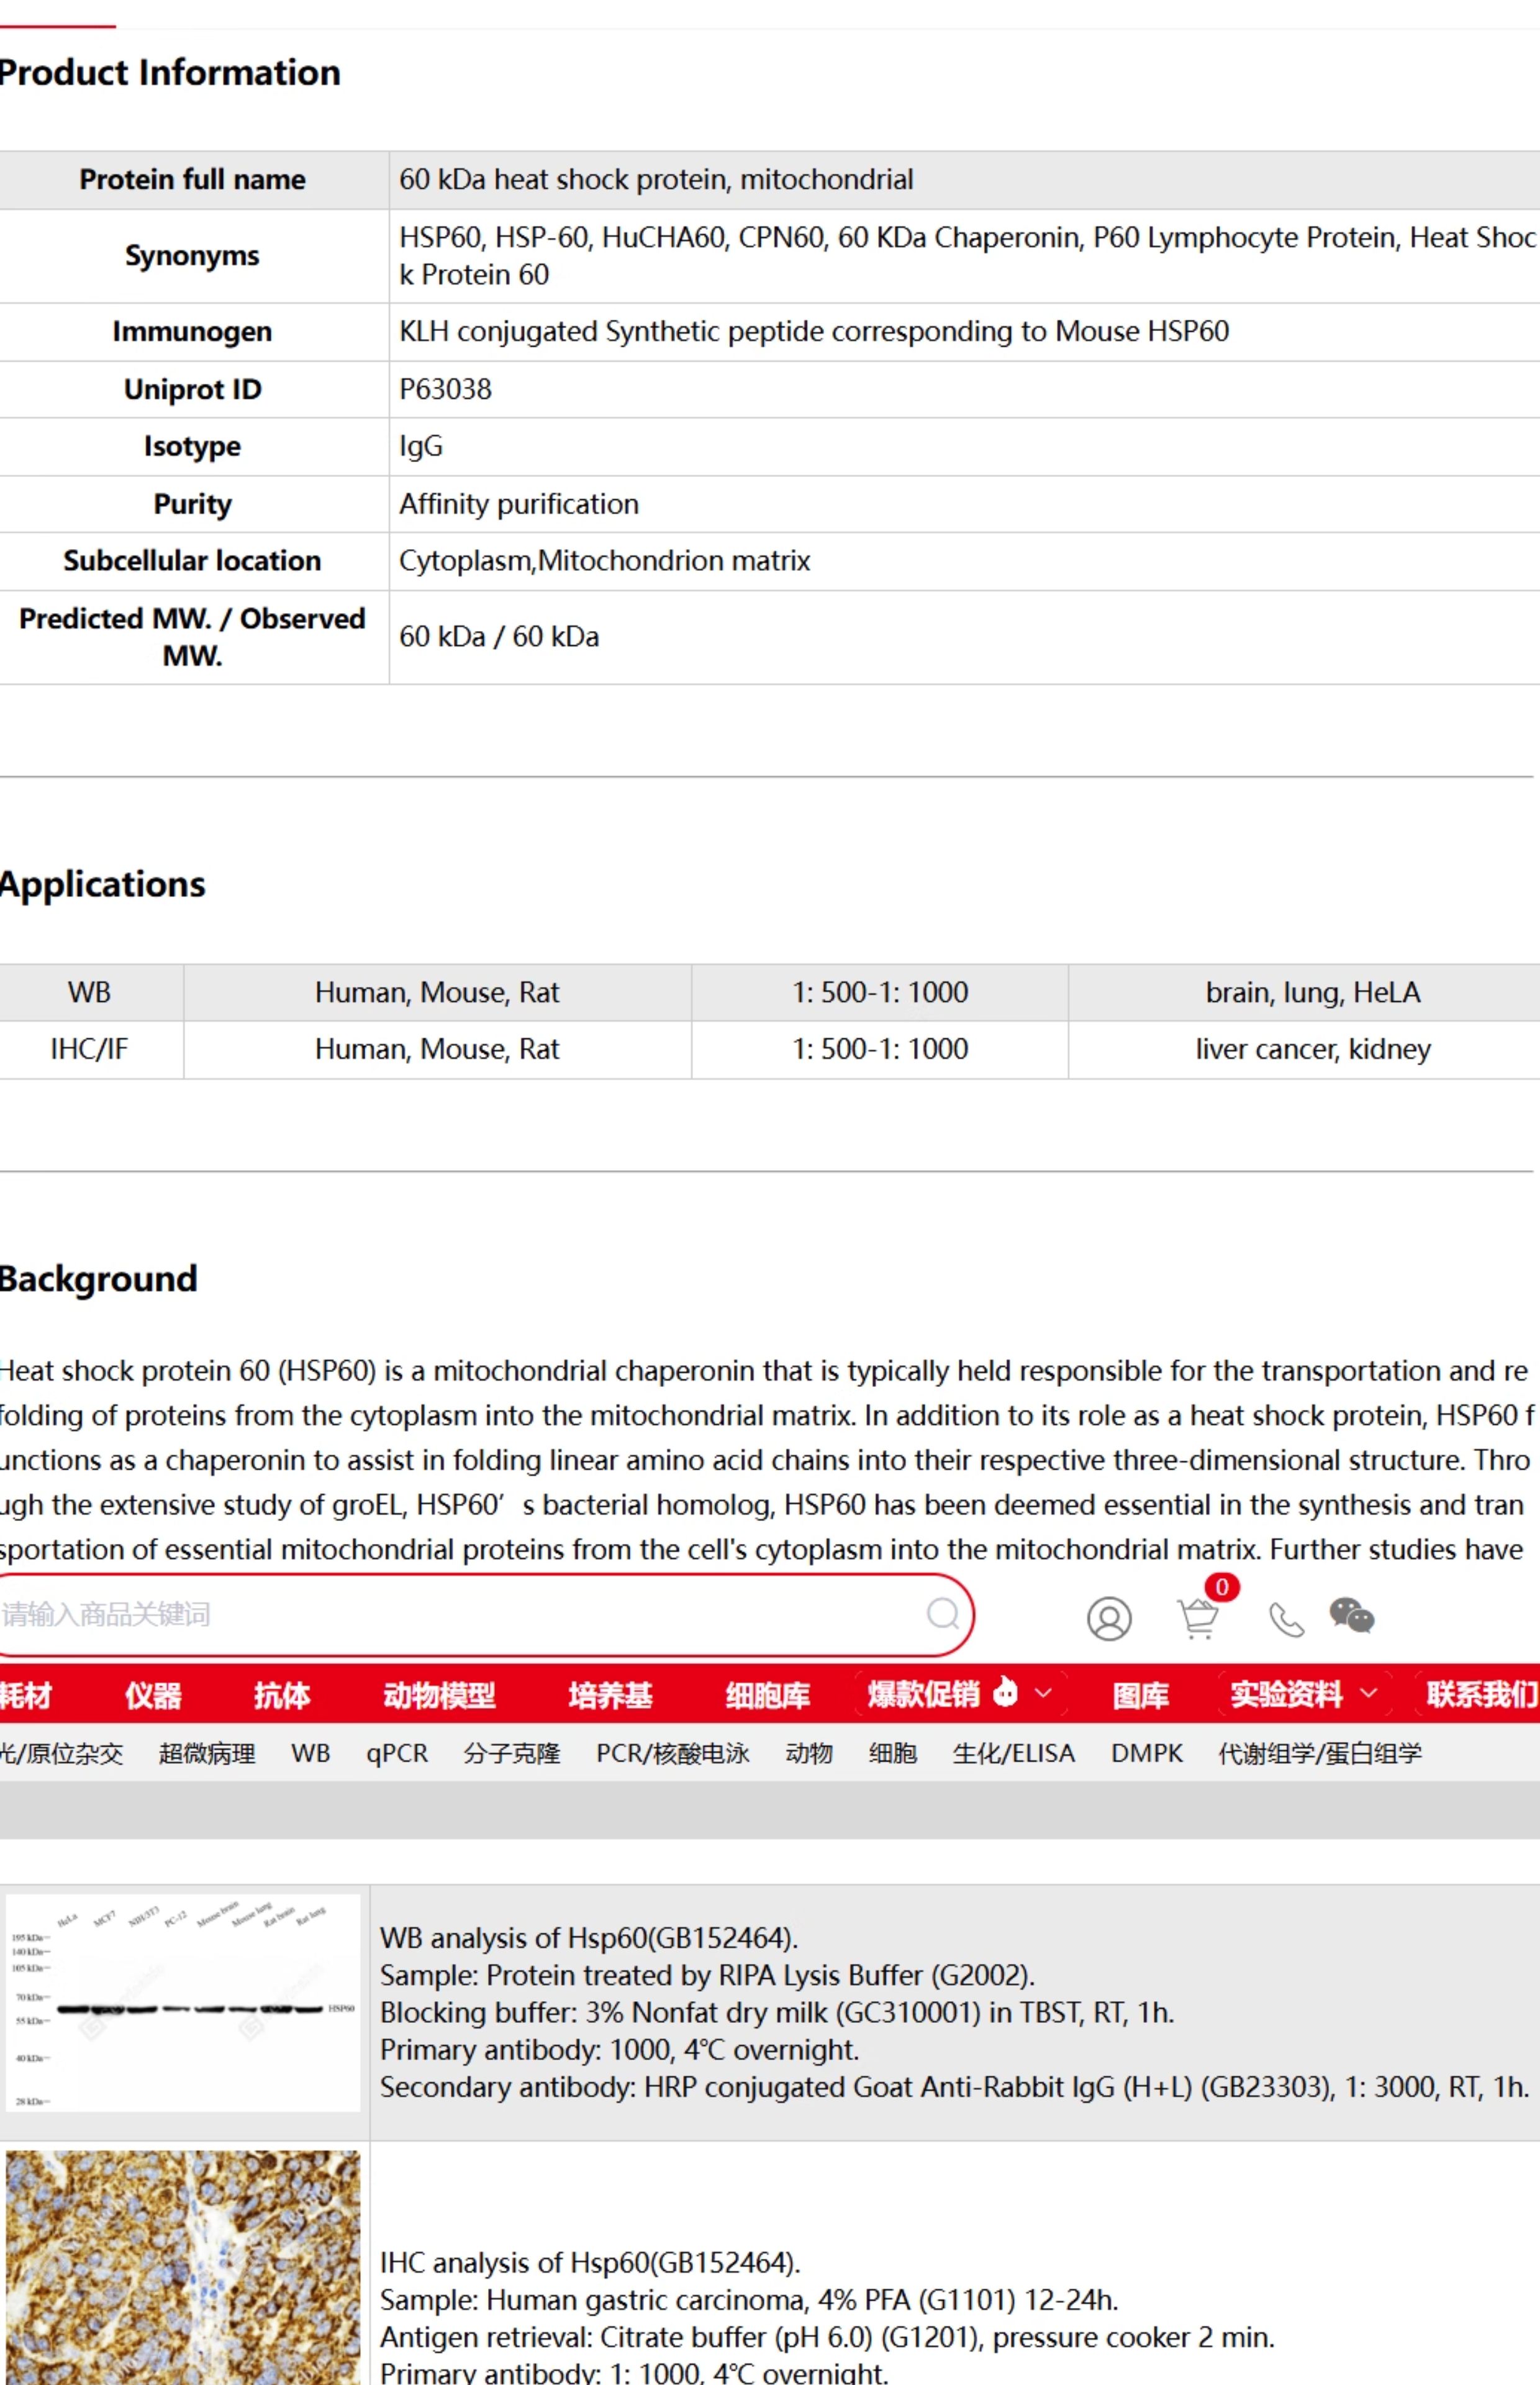The height and width of the screenshot is (2385, 1540).
Task: Focus the product keyword search field
Action: (x=460, y=1614)
